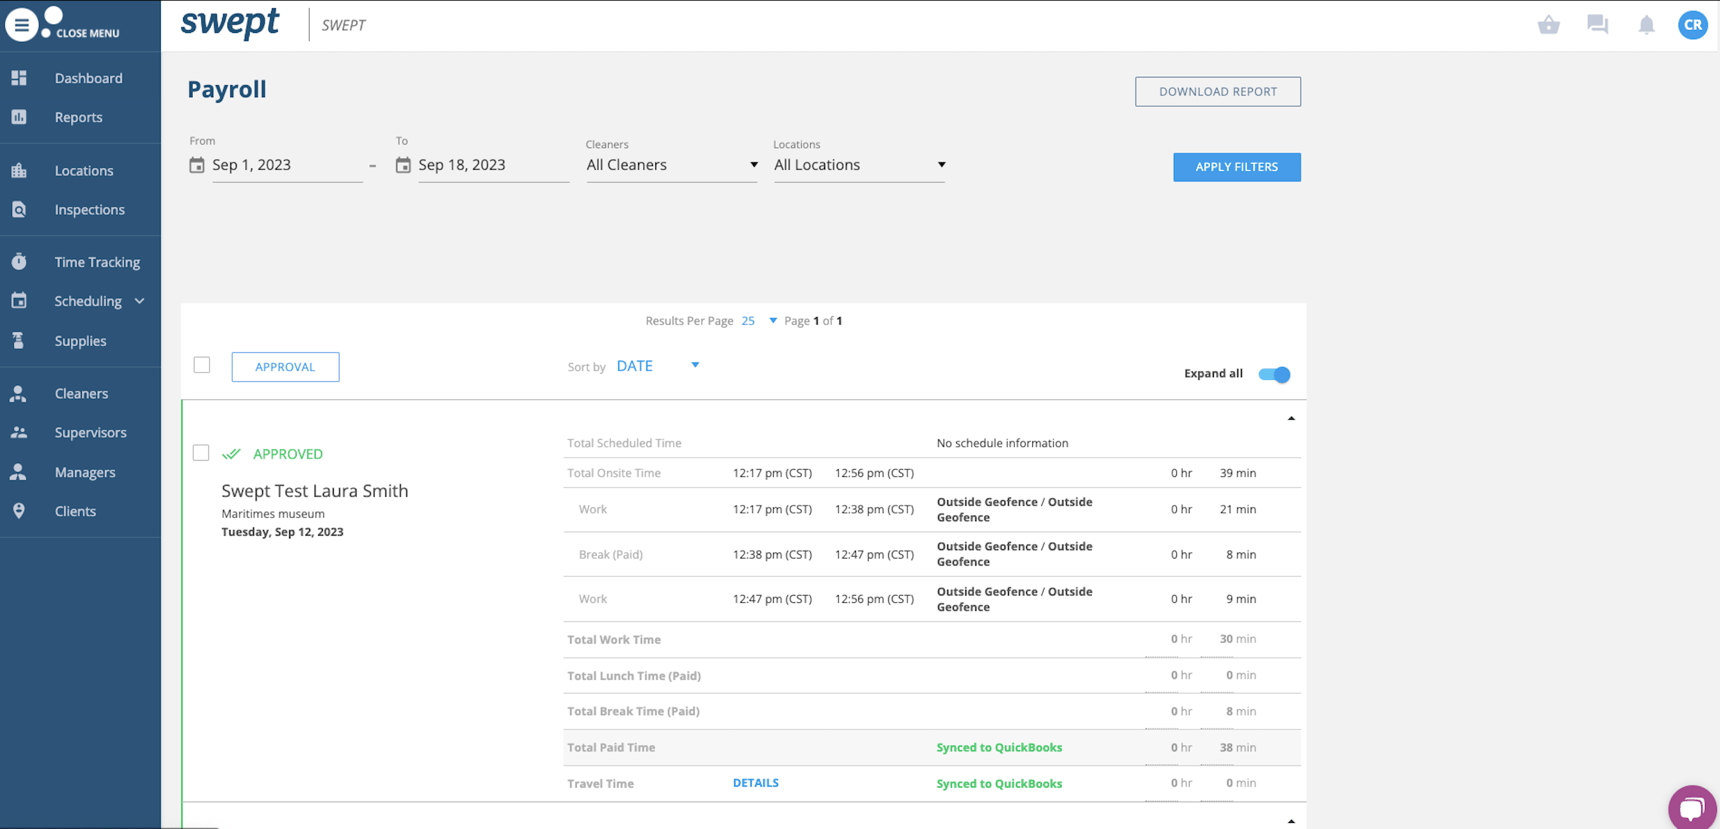Check the select-all checkbox beside Approval
Screen dimensions: 1720x829
202,365
